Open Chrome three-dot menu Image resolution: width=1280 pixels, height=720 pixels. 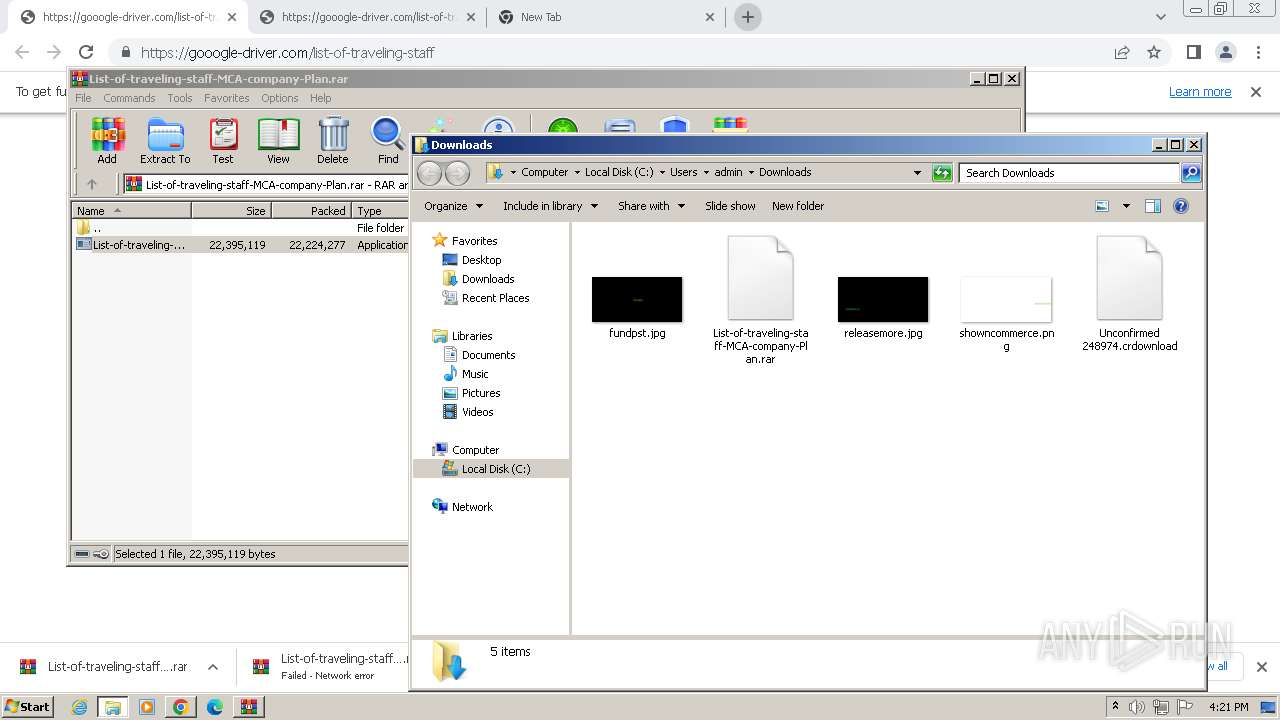pos(1256,52)
